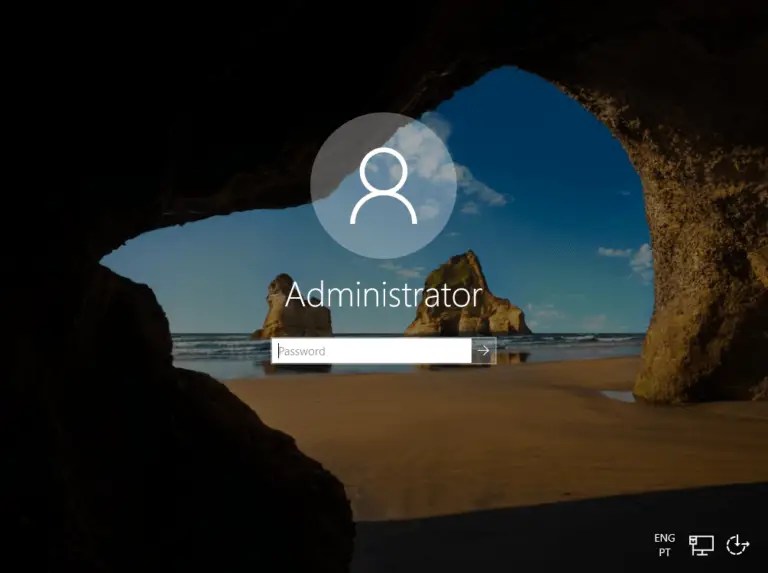Click the Administrator user avatar
The width and height of the screenshot is (768, 573).
point(384,186)
